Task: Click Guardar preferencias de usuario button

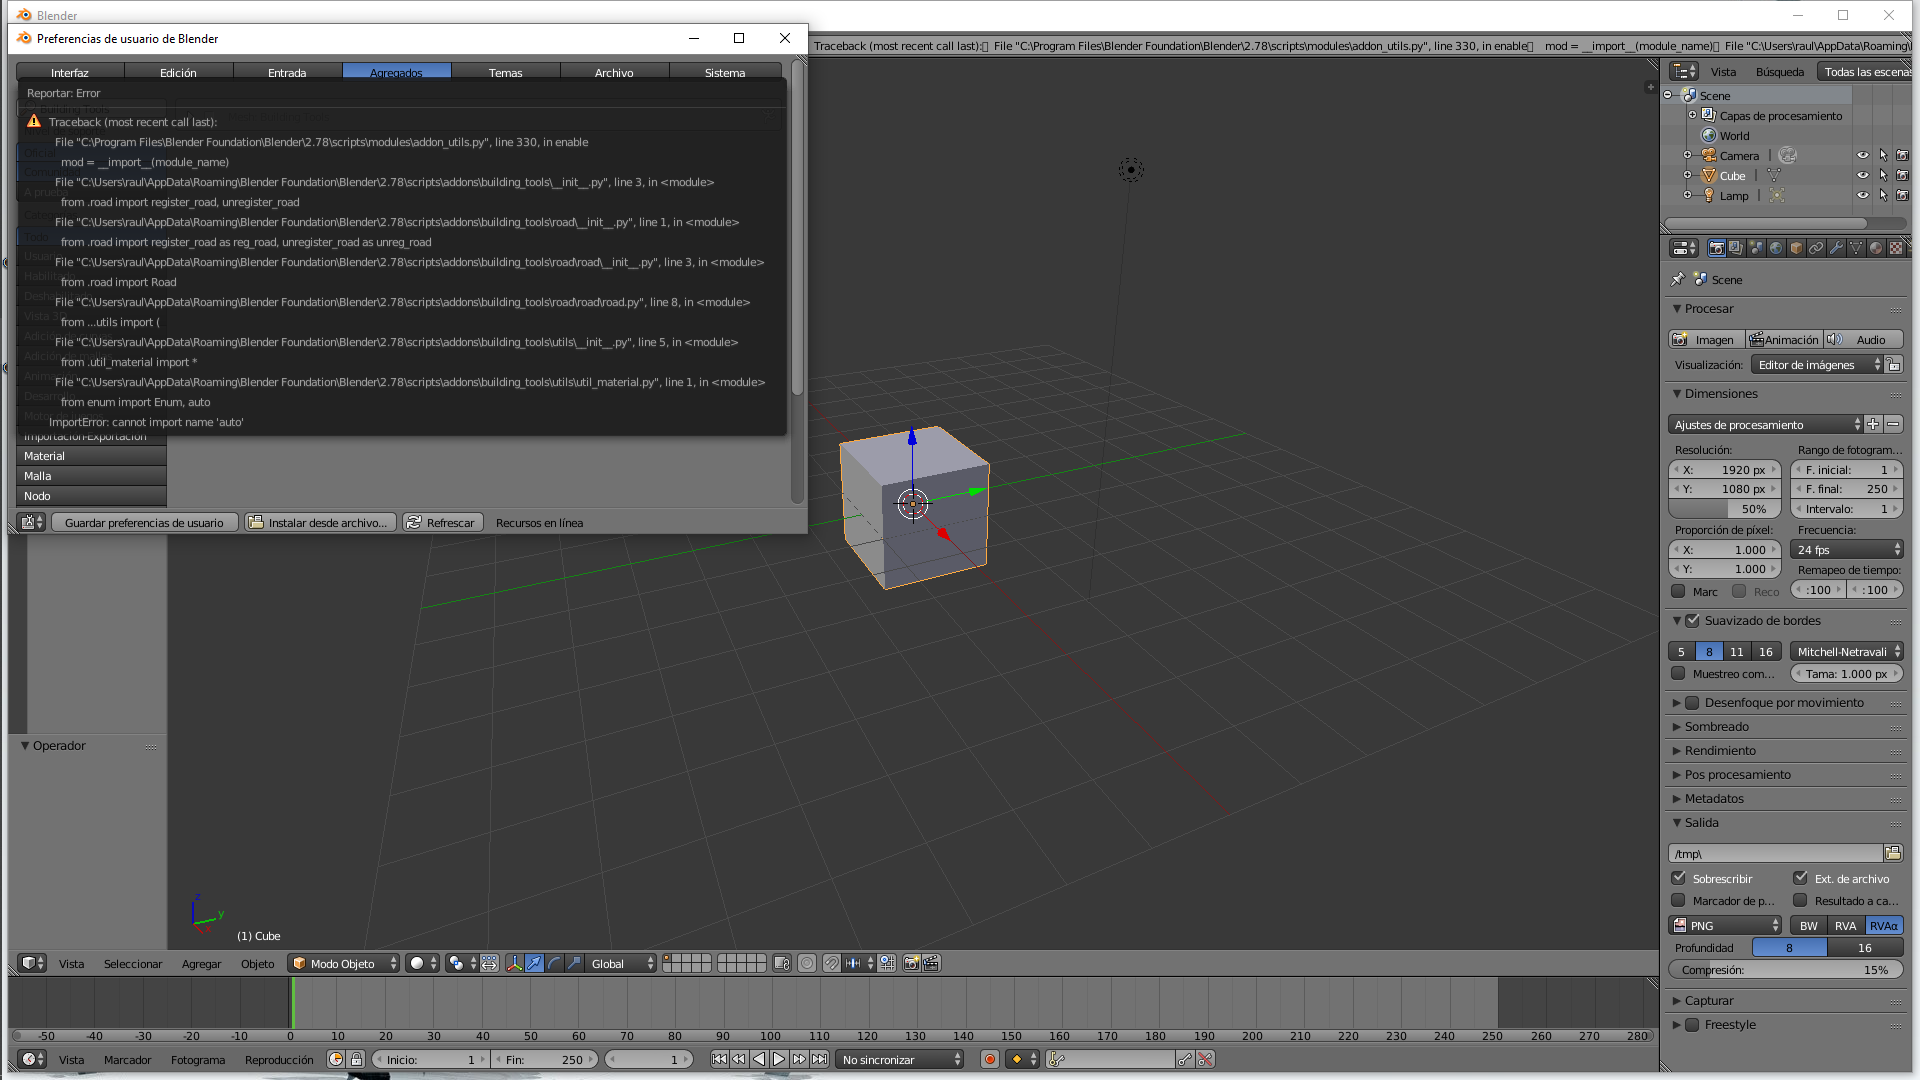Action: click(144, 522)
